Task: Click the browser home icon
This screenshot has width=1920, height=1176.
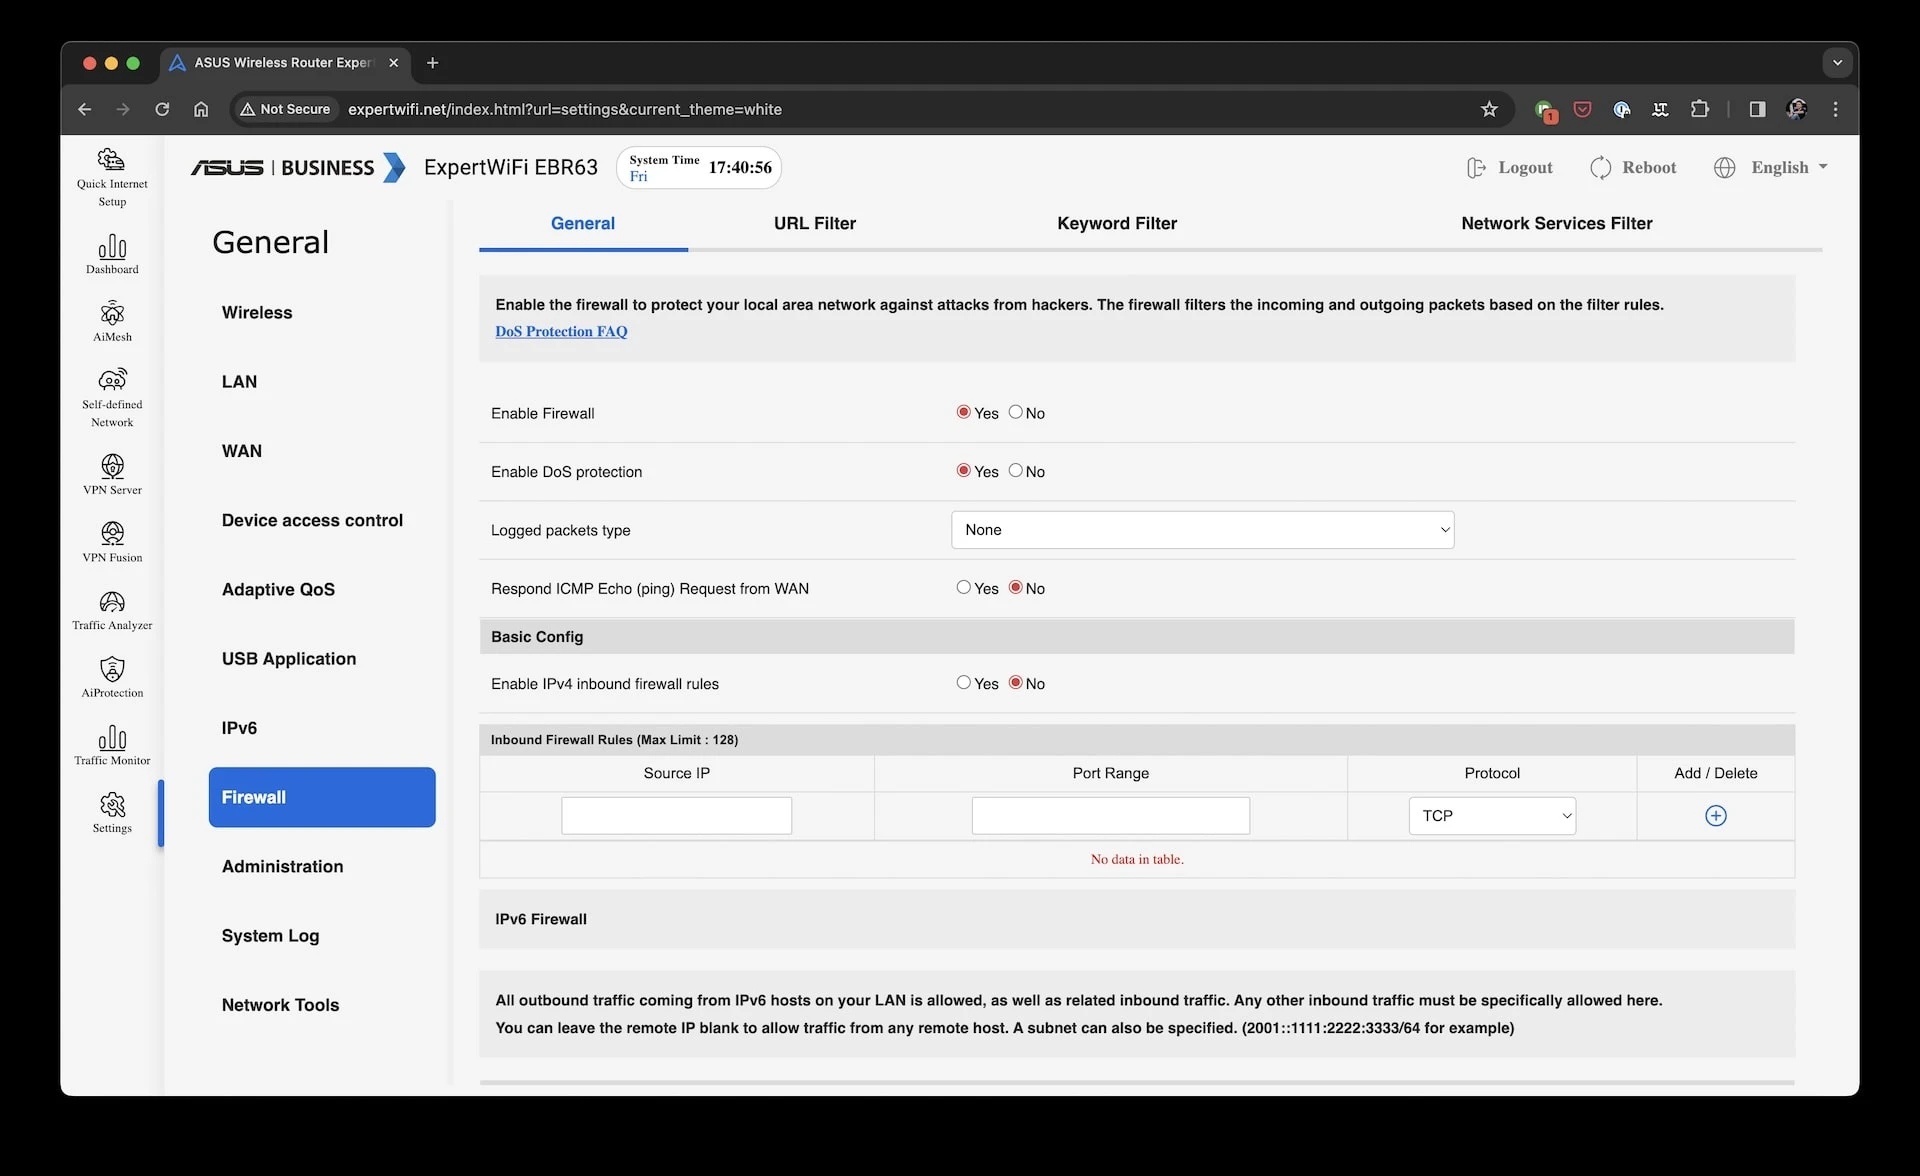Action: (x=201, y=109)
